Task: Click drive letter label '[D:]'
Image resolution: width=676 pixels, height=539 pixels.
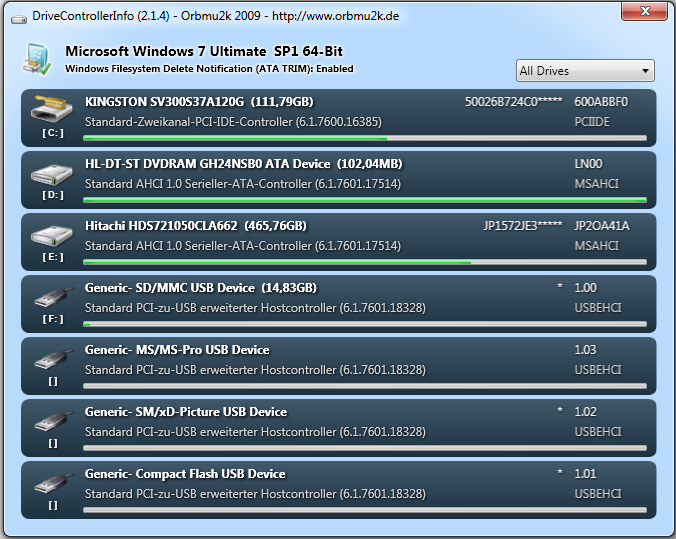Action: 53,195
